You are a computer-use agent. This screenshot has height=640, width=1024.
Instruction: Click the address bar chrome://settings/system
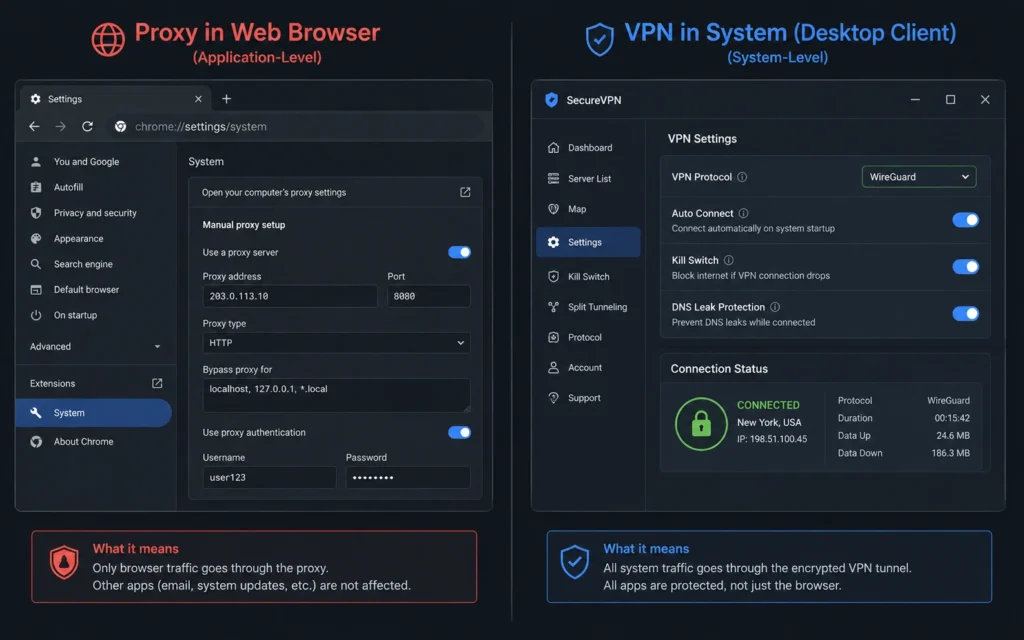pyautogui.click(x=297, y=127)
